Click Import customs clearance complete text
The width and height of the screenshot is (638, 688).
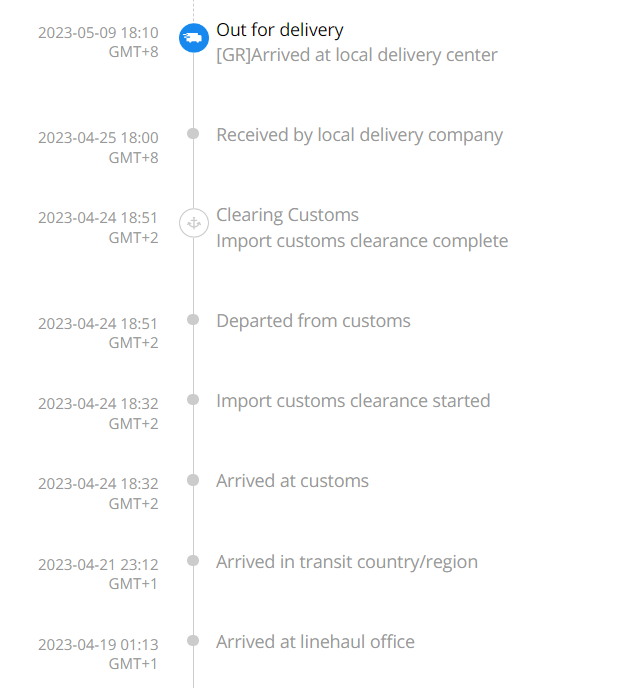tap(362, 241)
